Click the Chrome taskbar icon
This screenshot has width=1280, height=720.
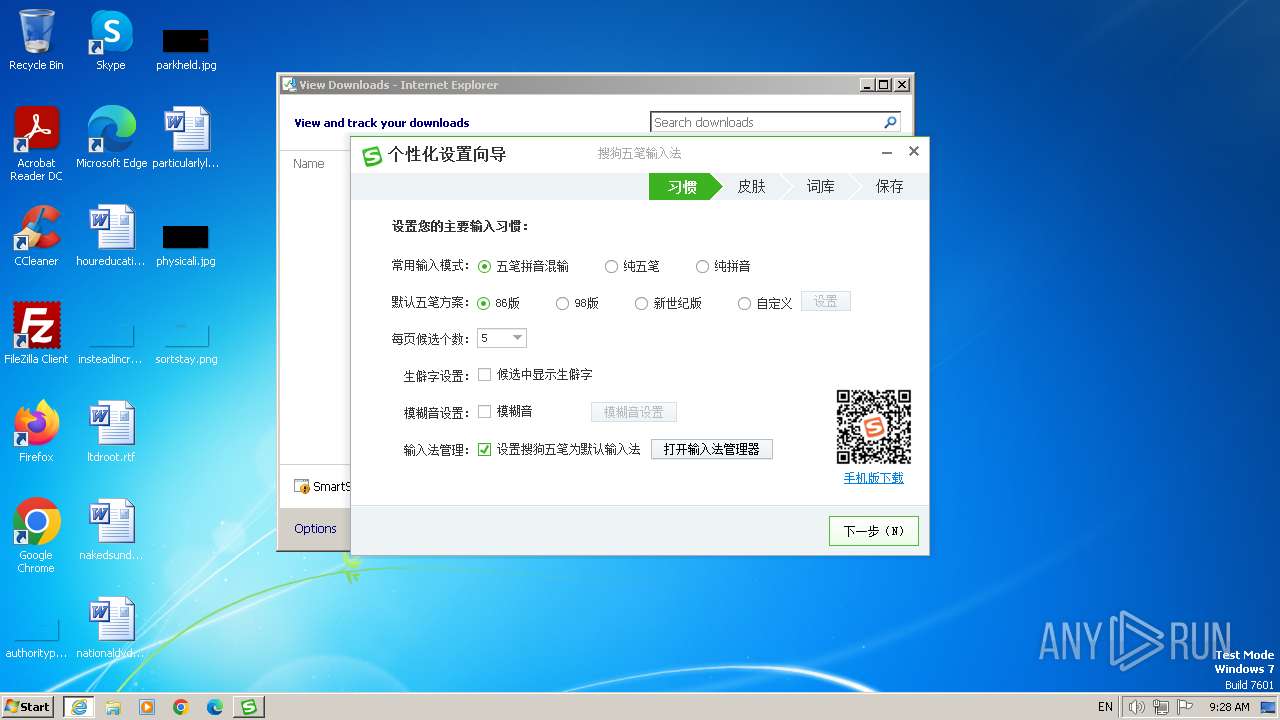181,707
